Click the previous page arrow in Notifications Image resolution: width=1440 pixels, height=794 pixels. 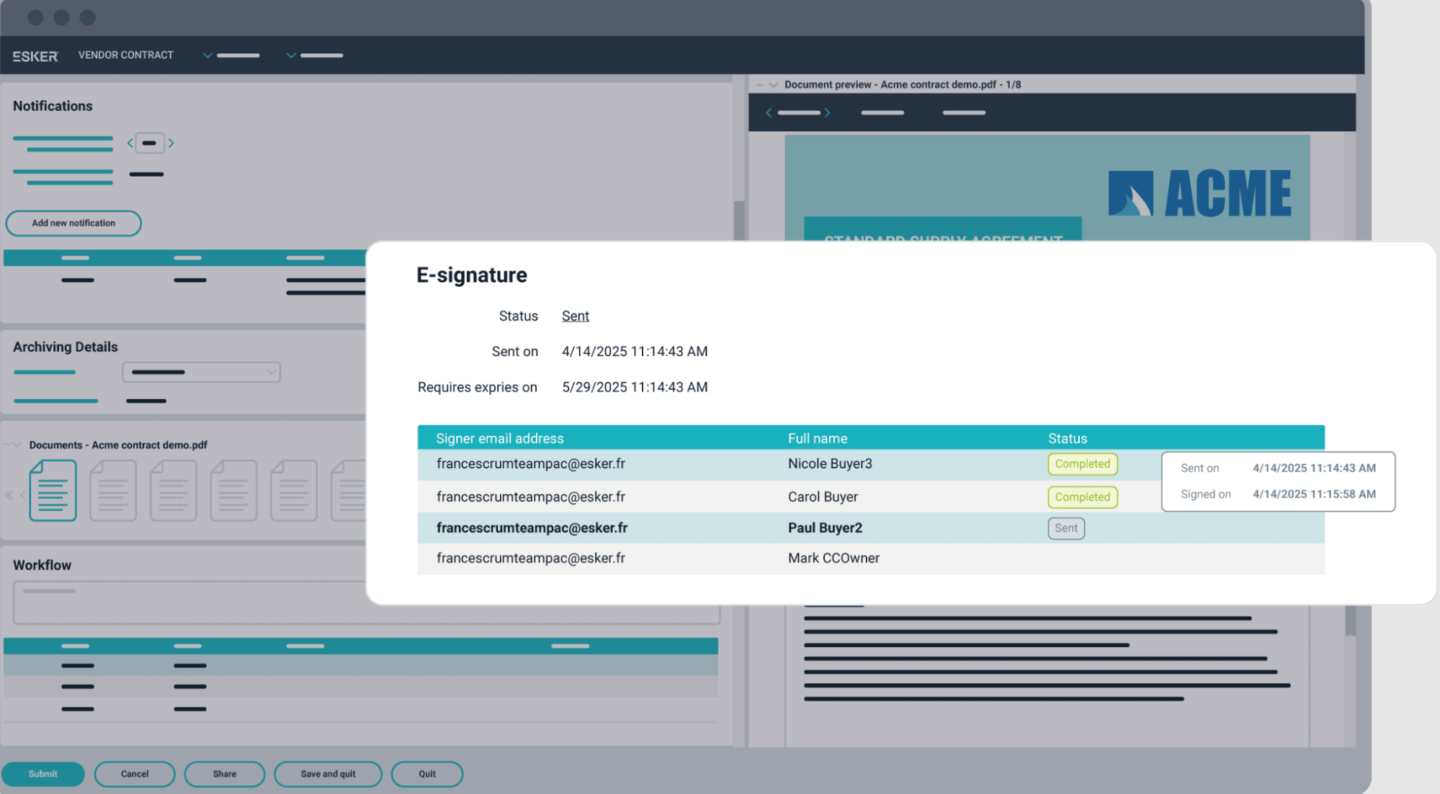(129, 142)
